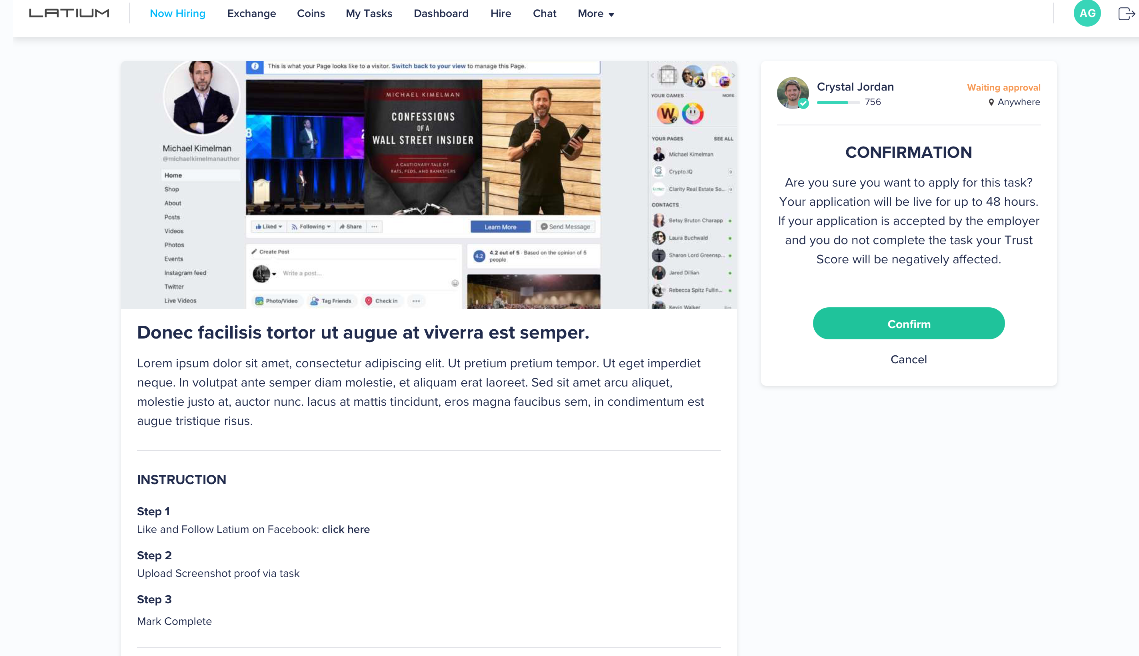Click Learn More in the Facebook screenshot
Image resolution: width=1139 pixels, height=656 pixels.
[x=500, y=227]
